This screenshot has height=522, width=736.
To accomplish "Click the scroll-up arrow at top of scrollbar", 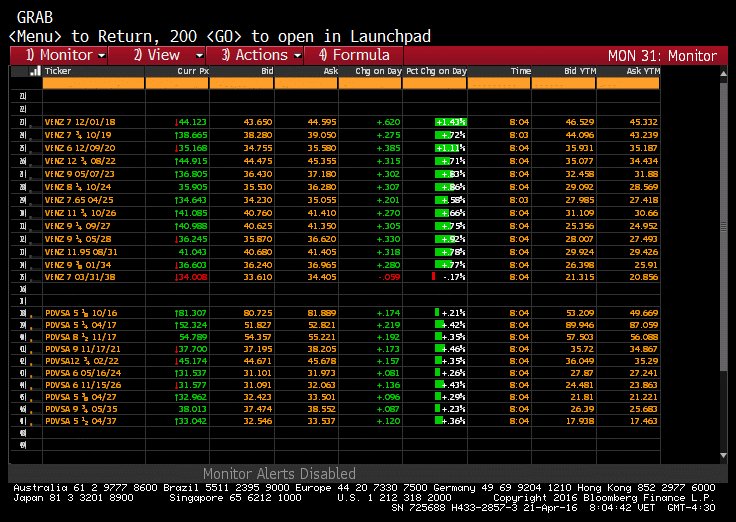I will point(723,72).
